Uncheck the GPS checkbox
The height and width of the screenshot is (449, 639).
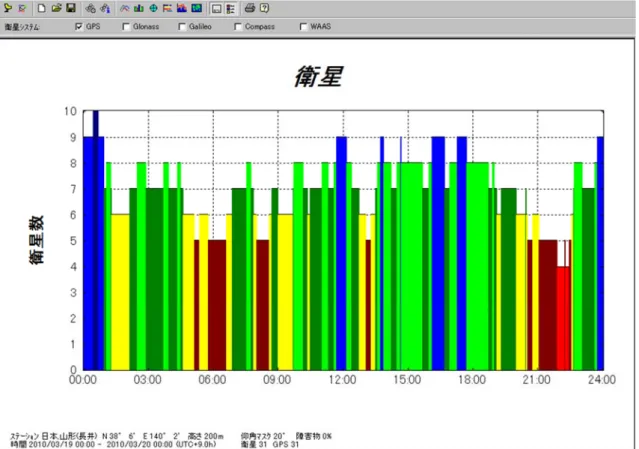pyautogui.click(x=79, y=26)
